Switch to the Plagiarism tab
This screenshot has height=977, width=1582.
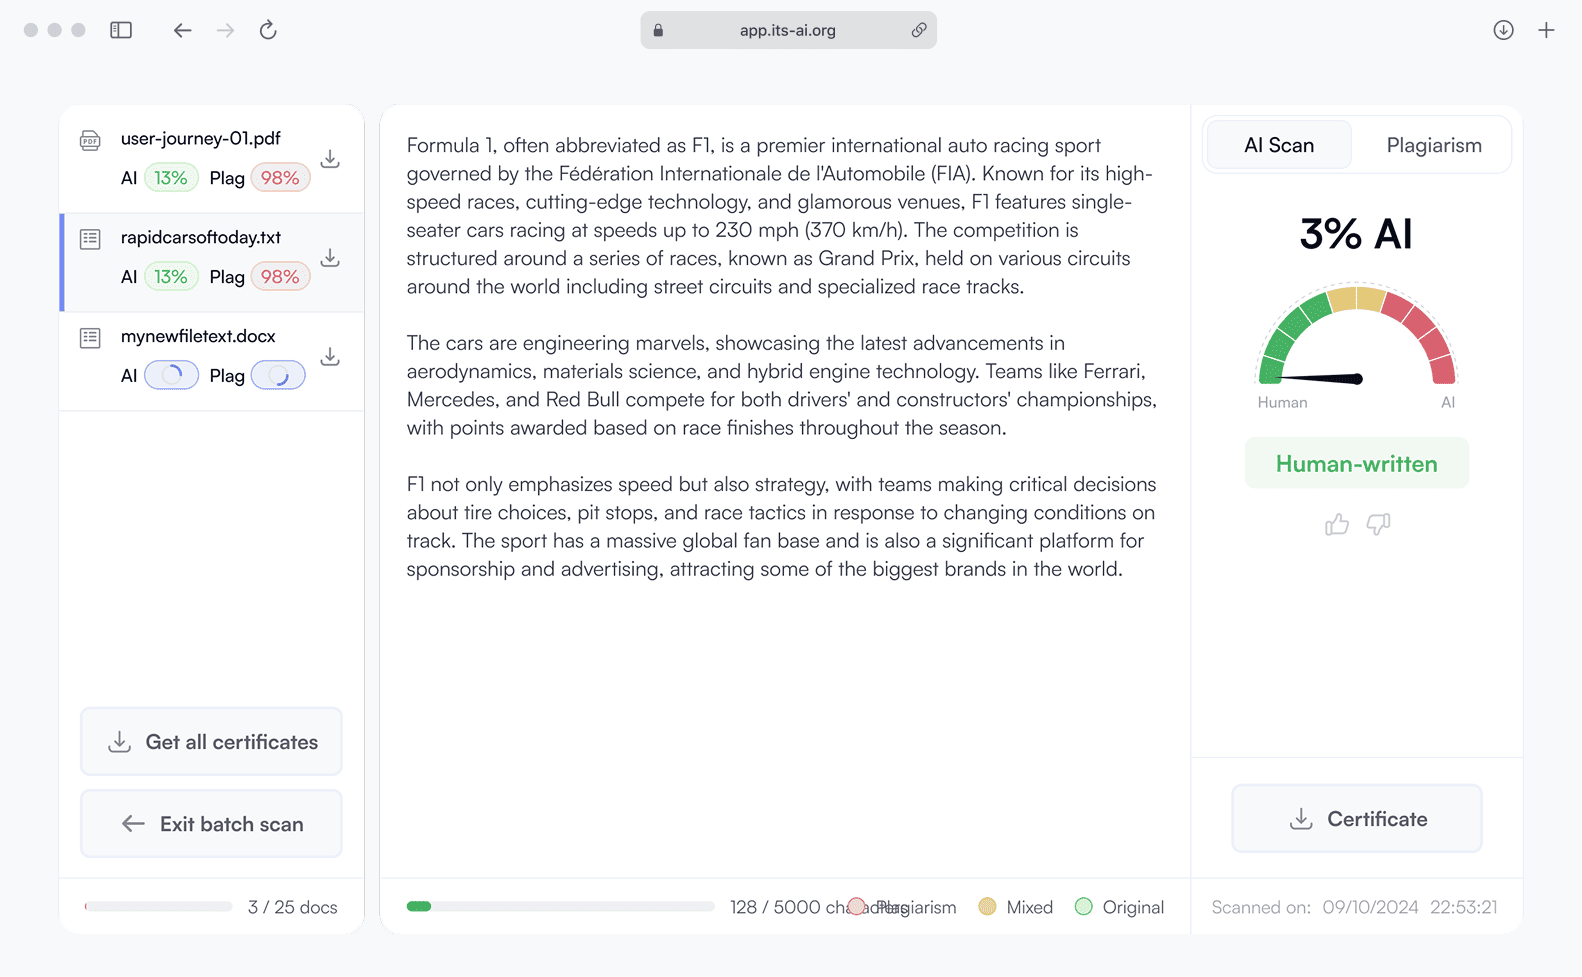point(1433,145)
